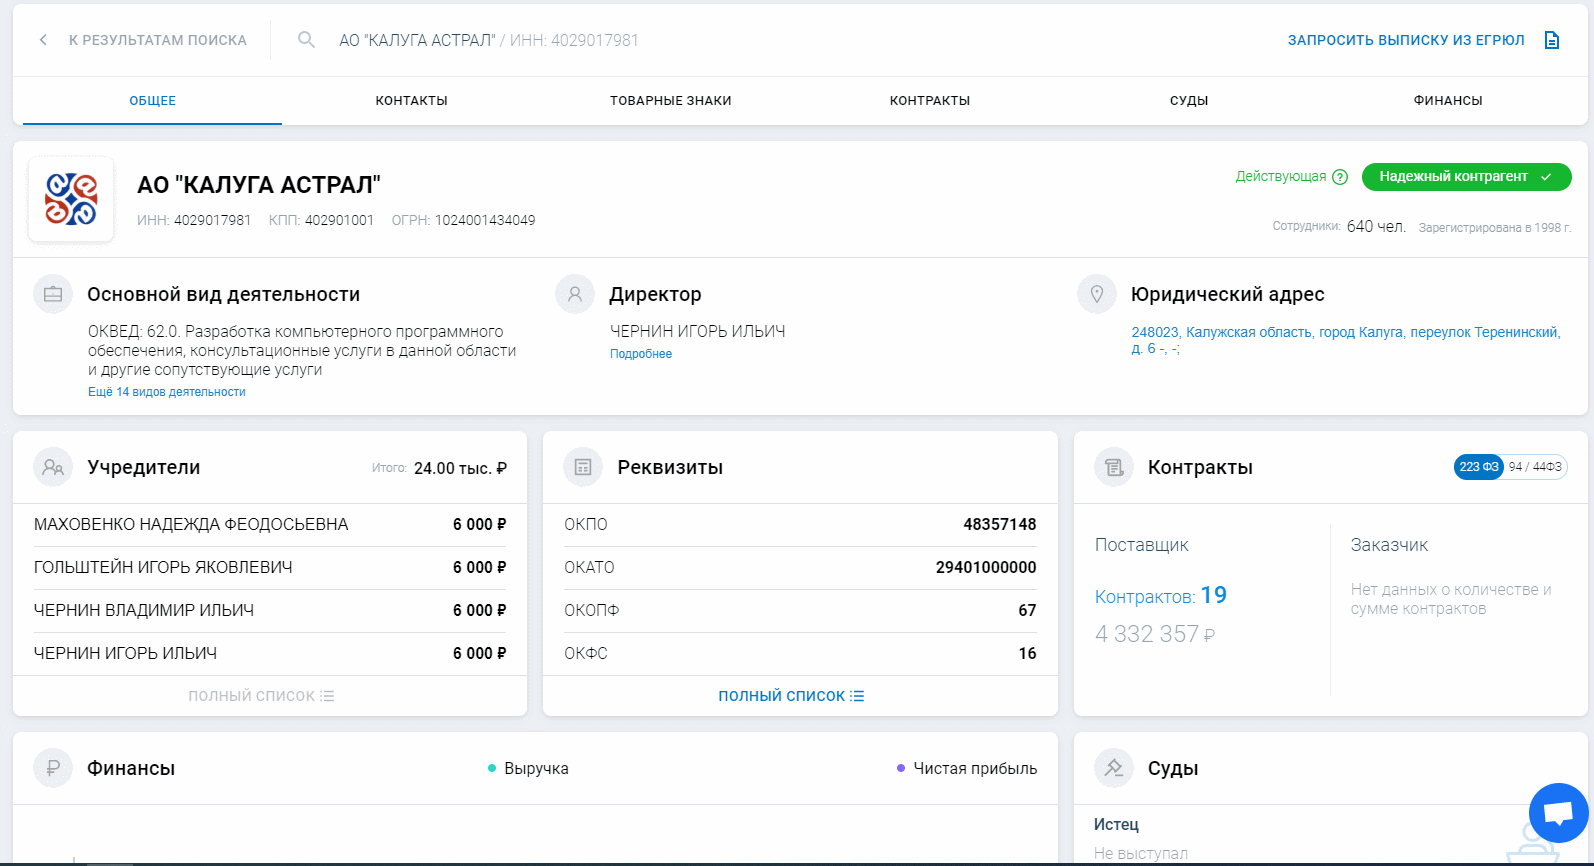Click the ОКАТО value 29401000000
The image size is (1594, 866).
pos(986,568)
